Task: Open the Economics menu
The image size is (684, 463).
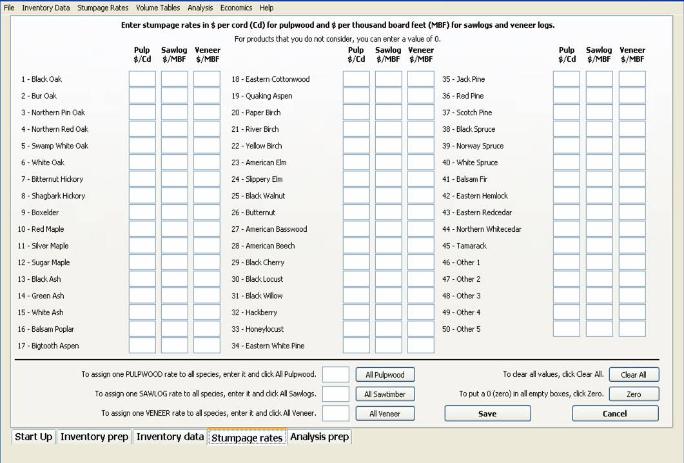Action: click(x=236, y=7)
